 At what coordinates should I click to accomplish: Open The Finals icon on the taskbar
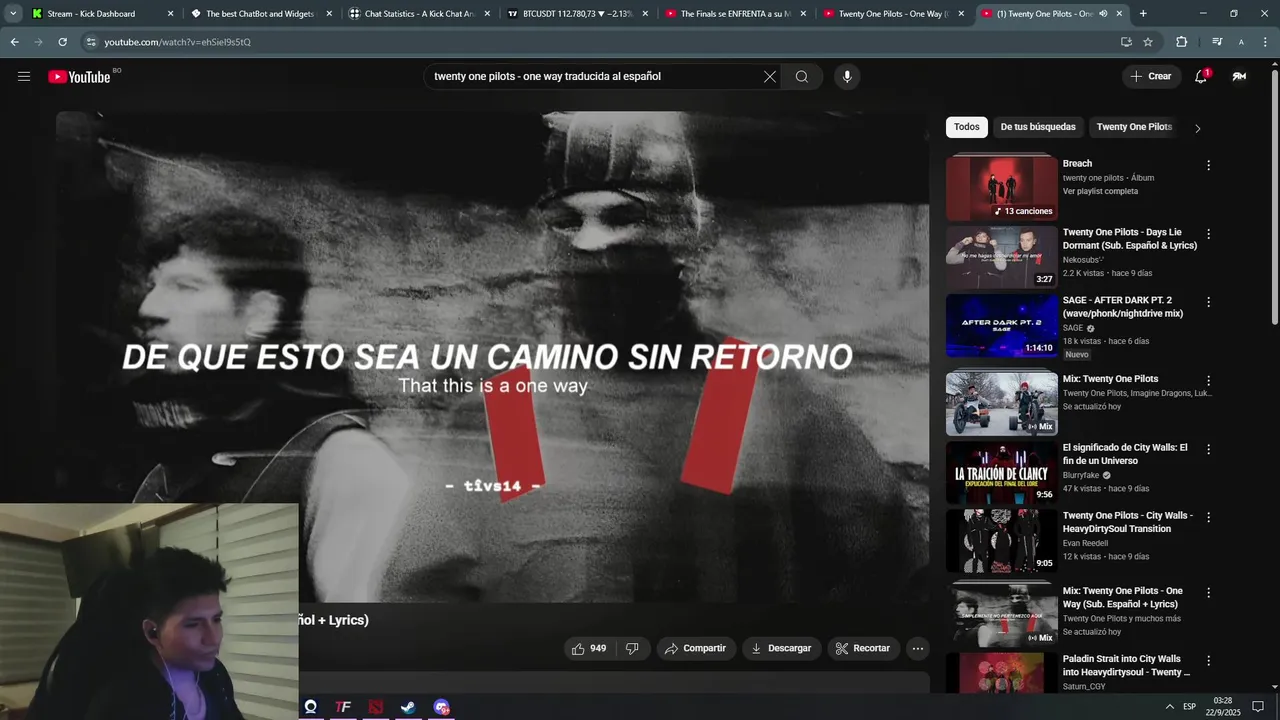(x=343, y=707)
